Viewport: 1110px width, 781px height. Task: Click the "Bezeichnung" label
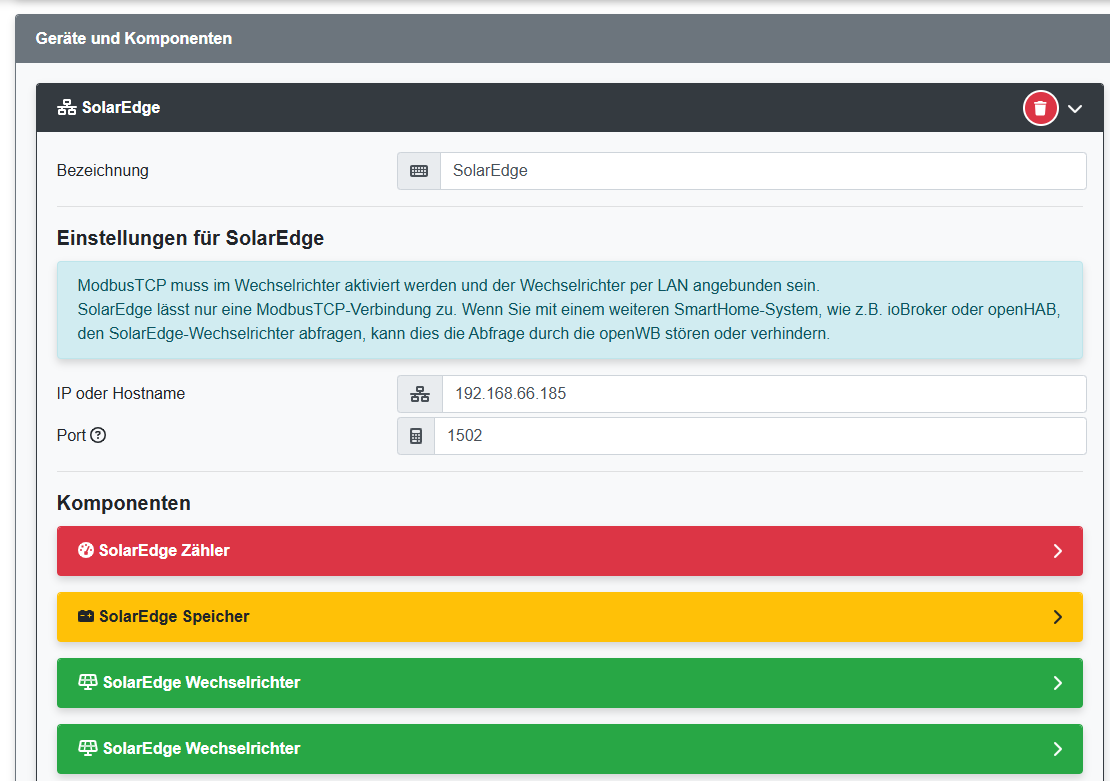tap(103, 171)
